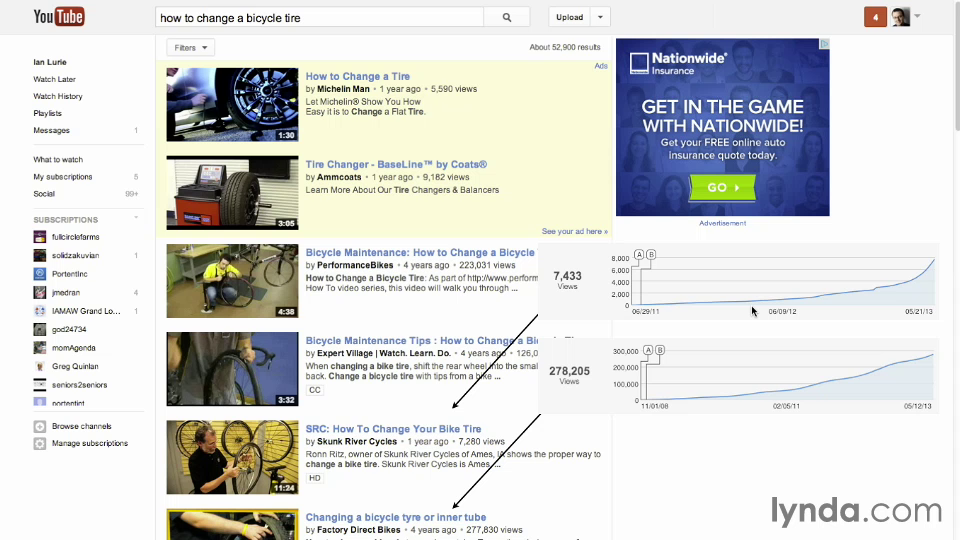Click the momAgenda channel icon
This screenshot has height=540, width=960.
click(x=40, y=348)
